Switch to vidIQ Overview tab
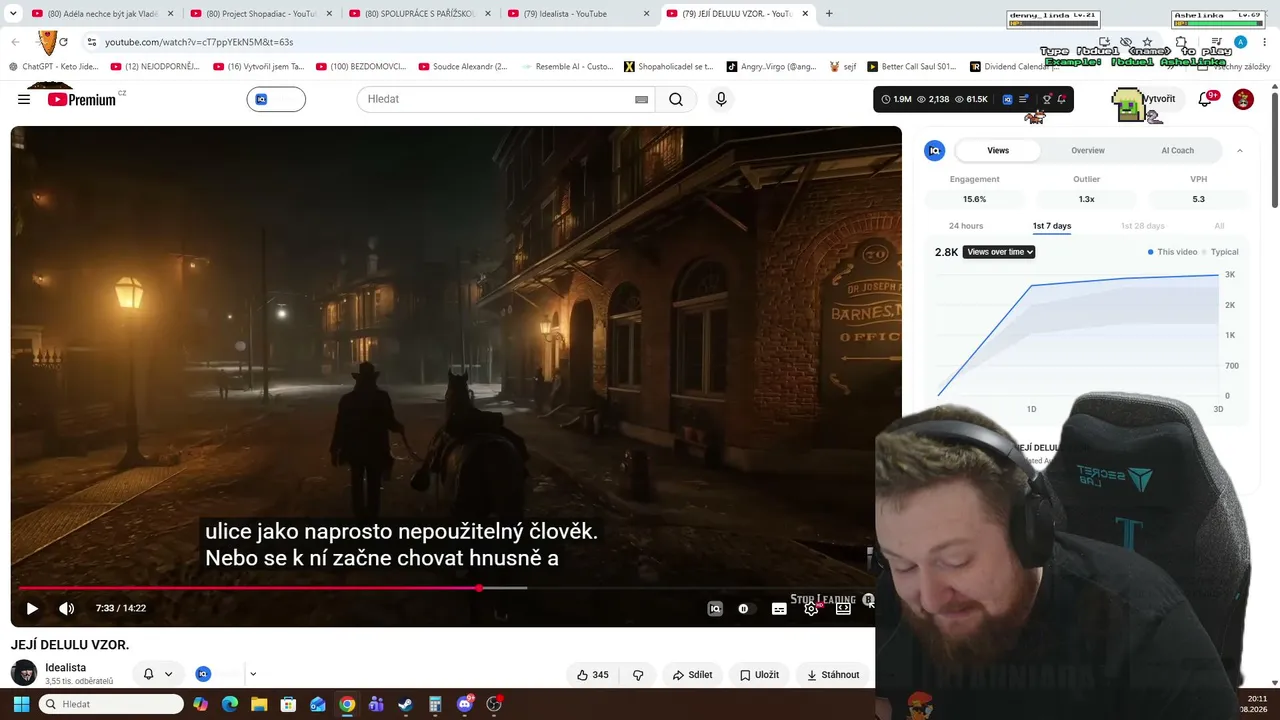The height and width of the screenshot is (720, 1280). (x=1088, y=150)
